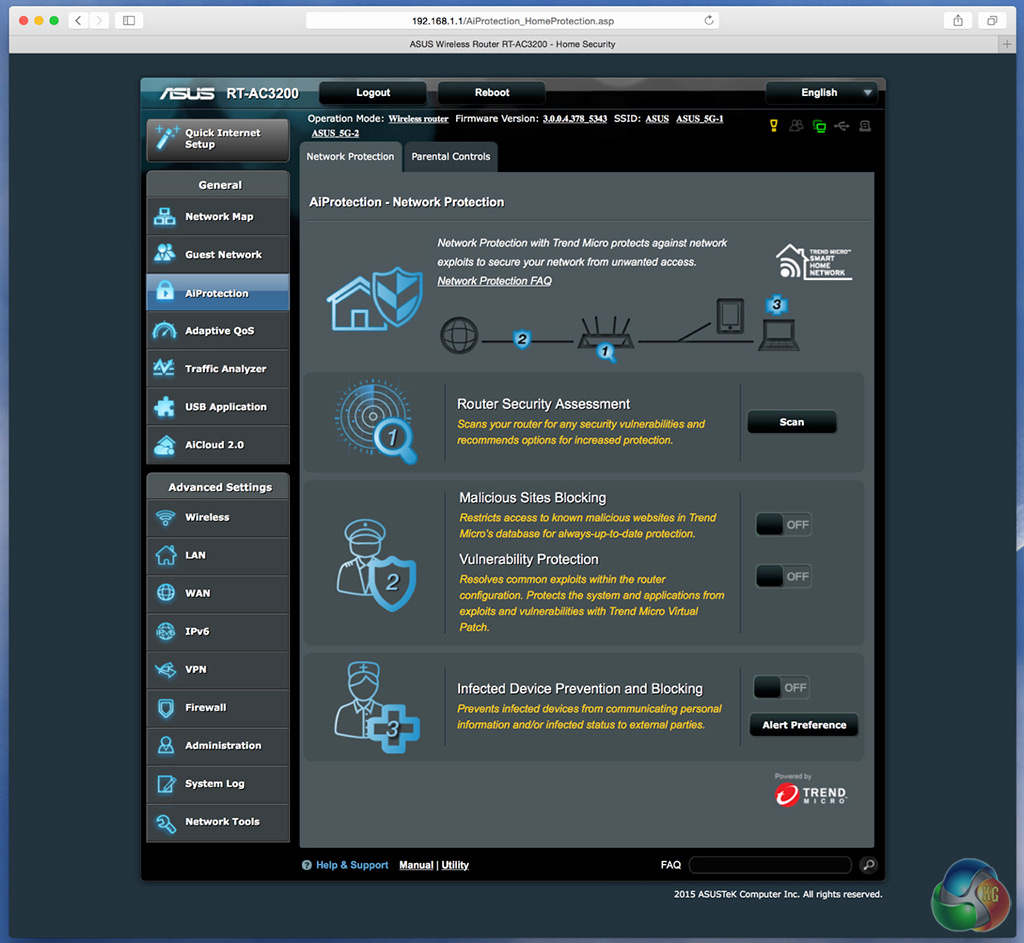Click the Reboot button
This screenshot has height=943, width=1024.
[492, 93]
